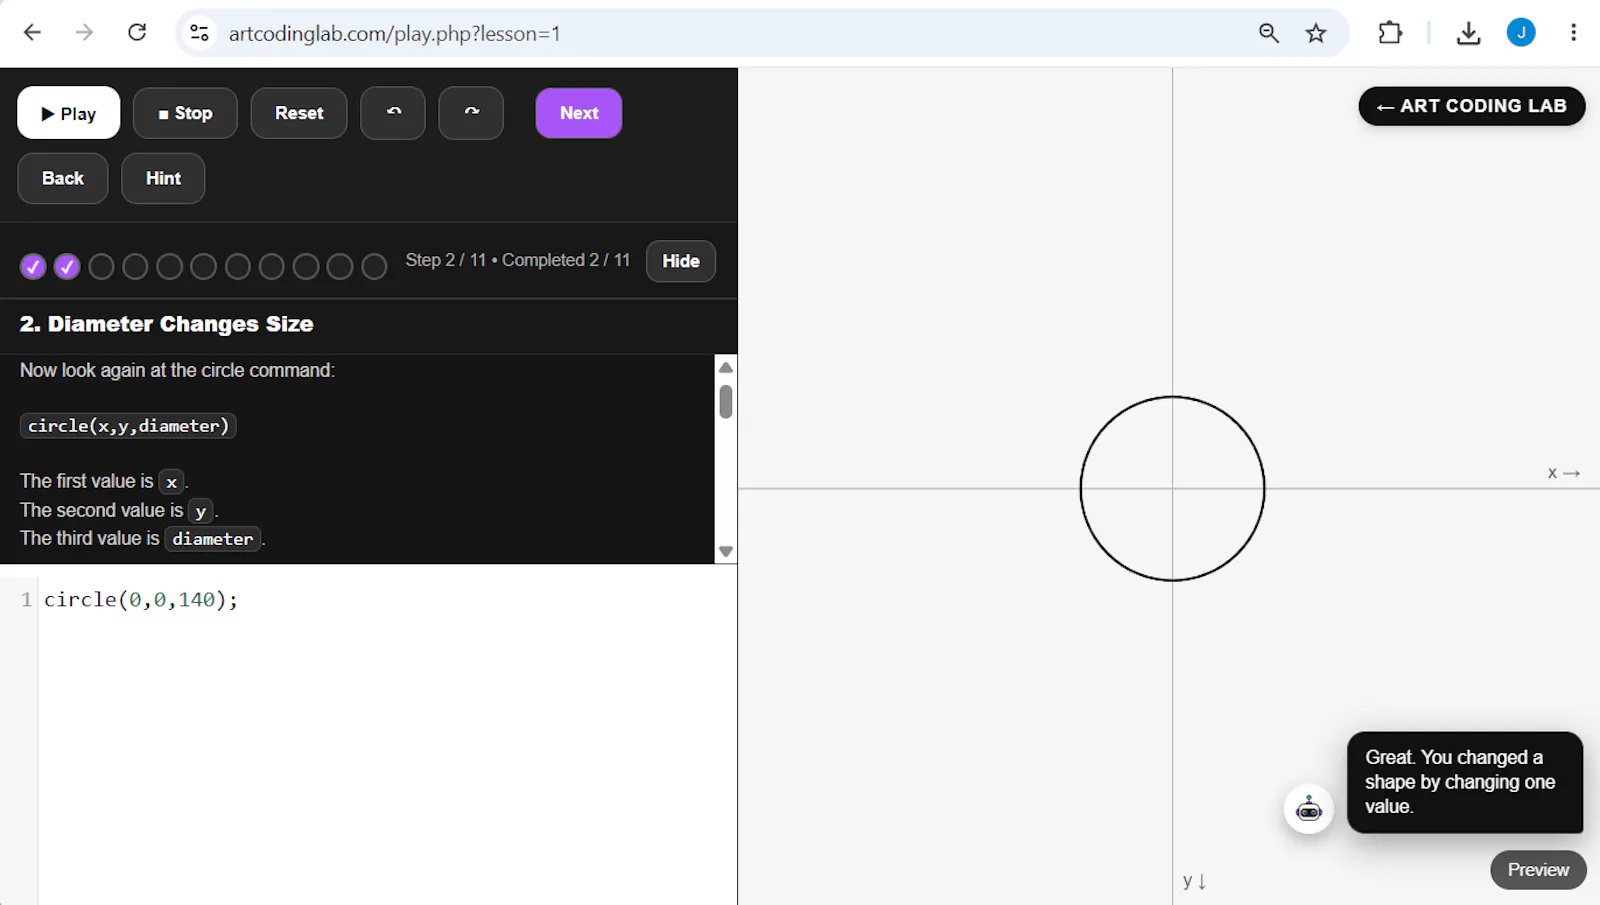Click the instructions scrollbar thumb
The image size is (1600, 905).
(726, 402)
